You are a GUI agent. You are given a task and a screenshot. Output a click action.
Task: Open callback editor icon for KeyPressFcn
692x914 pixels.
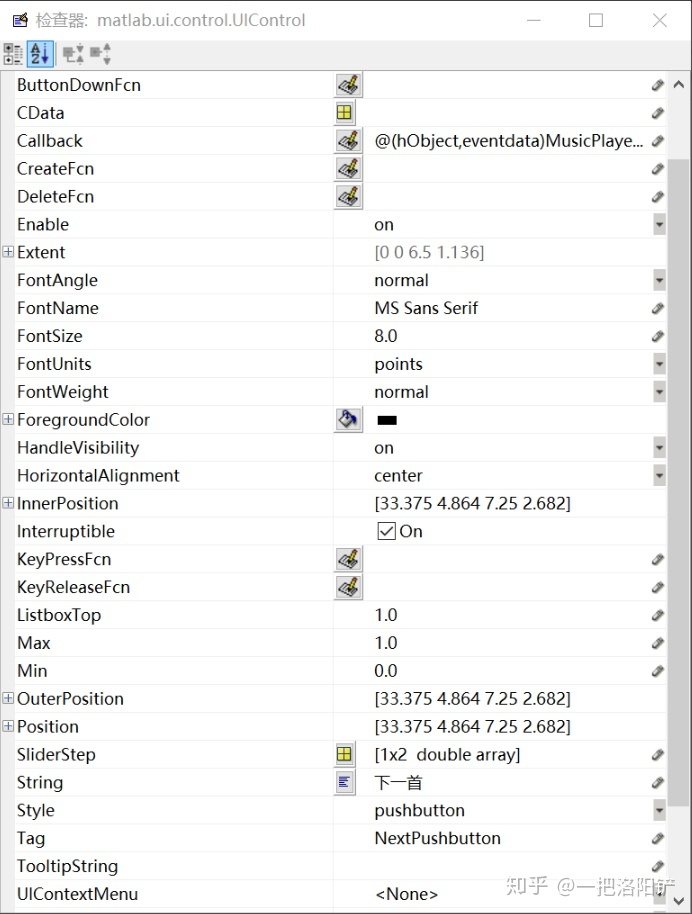pyautogui.click(x=348, y=559)
